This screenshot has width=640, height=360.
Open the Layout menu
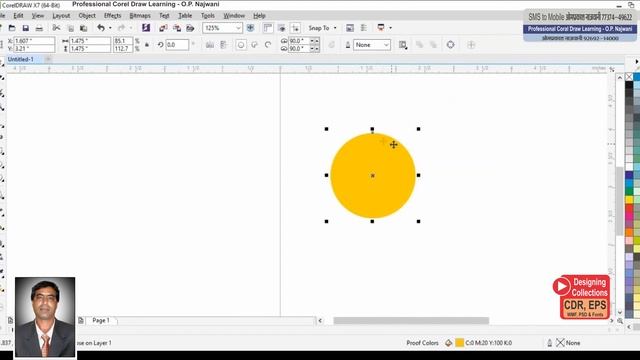61,16
